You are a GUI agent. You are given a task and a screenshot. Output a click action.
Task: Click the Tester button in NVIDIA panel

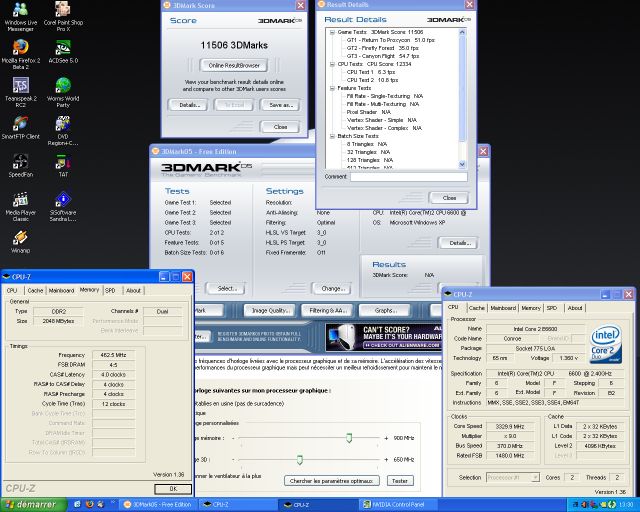[x=400, y=481]
